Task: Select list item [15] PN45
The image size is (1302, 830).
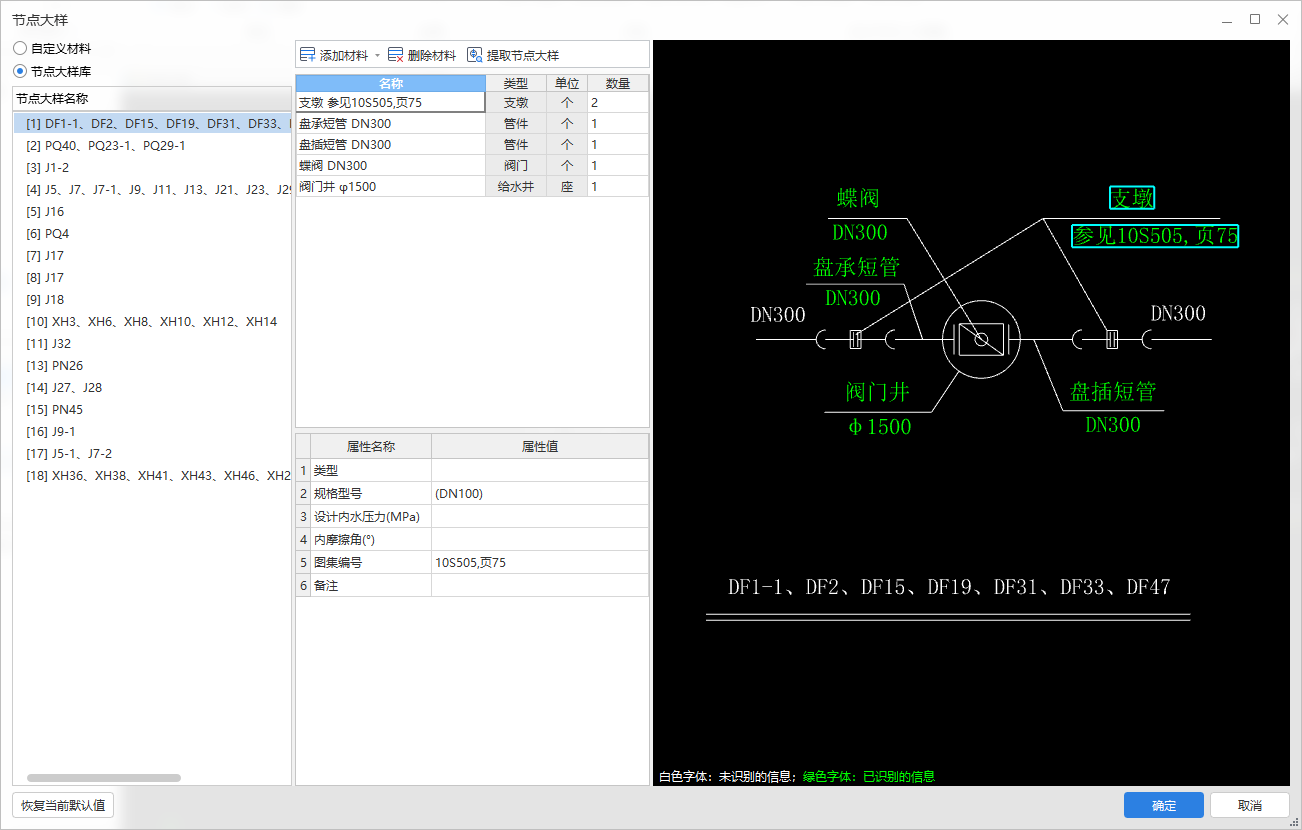Action: pos(152,409)
